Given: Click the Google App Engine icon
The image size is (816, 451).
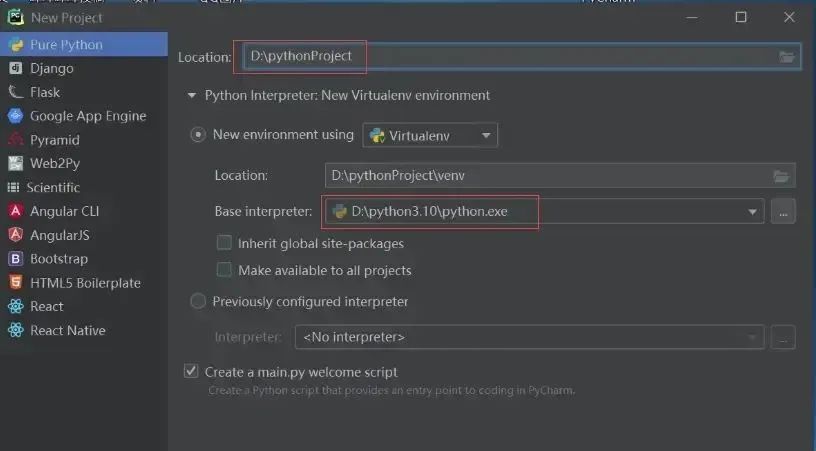Looking at the screenshot, I should tap(16, 115).
